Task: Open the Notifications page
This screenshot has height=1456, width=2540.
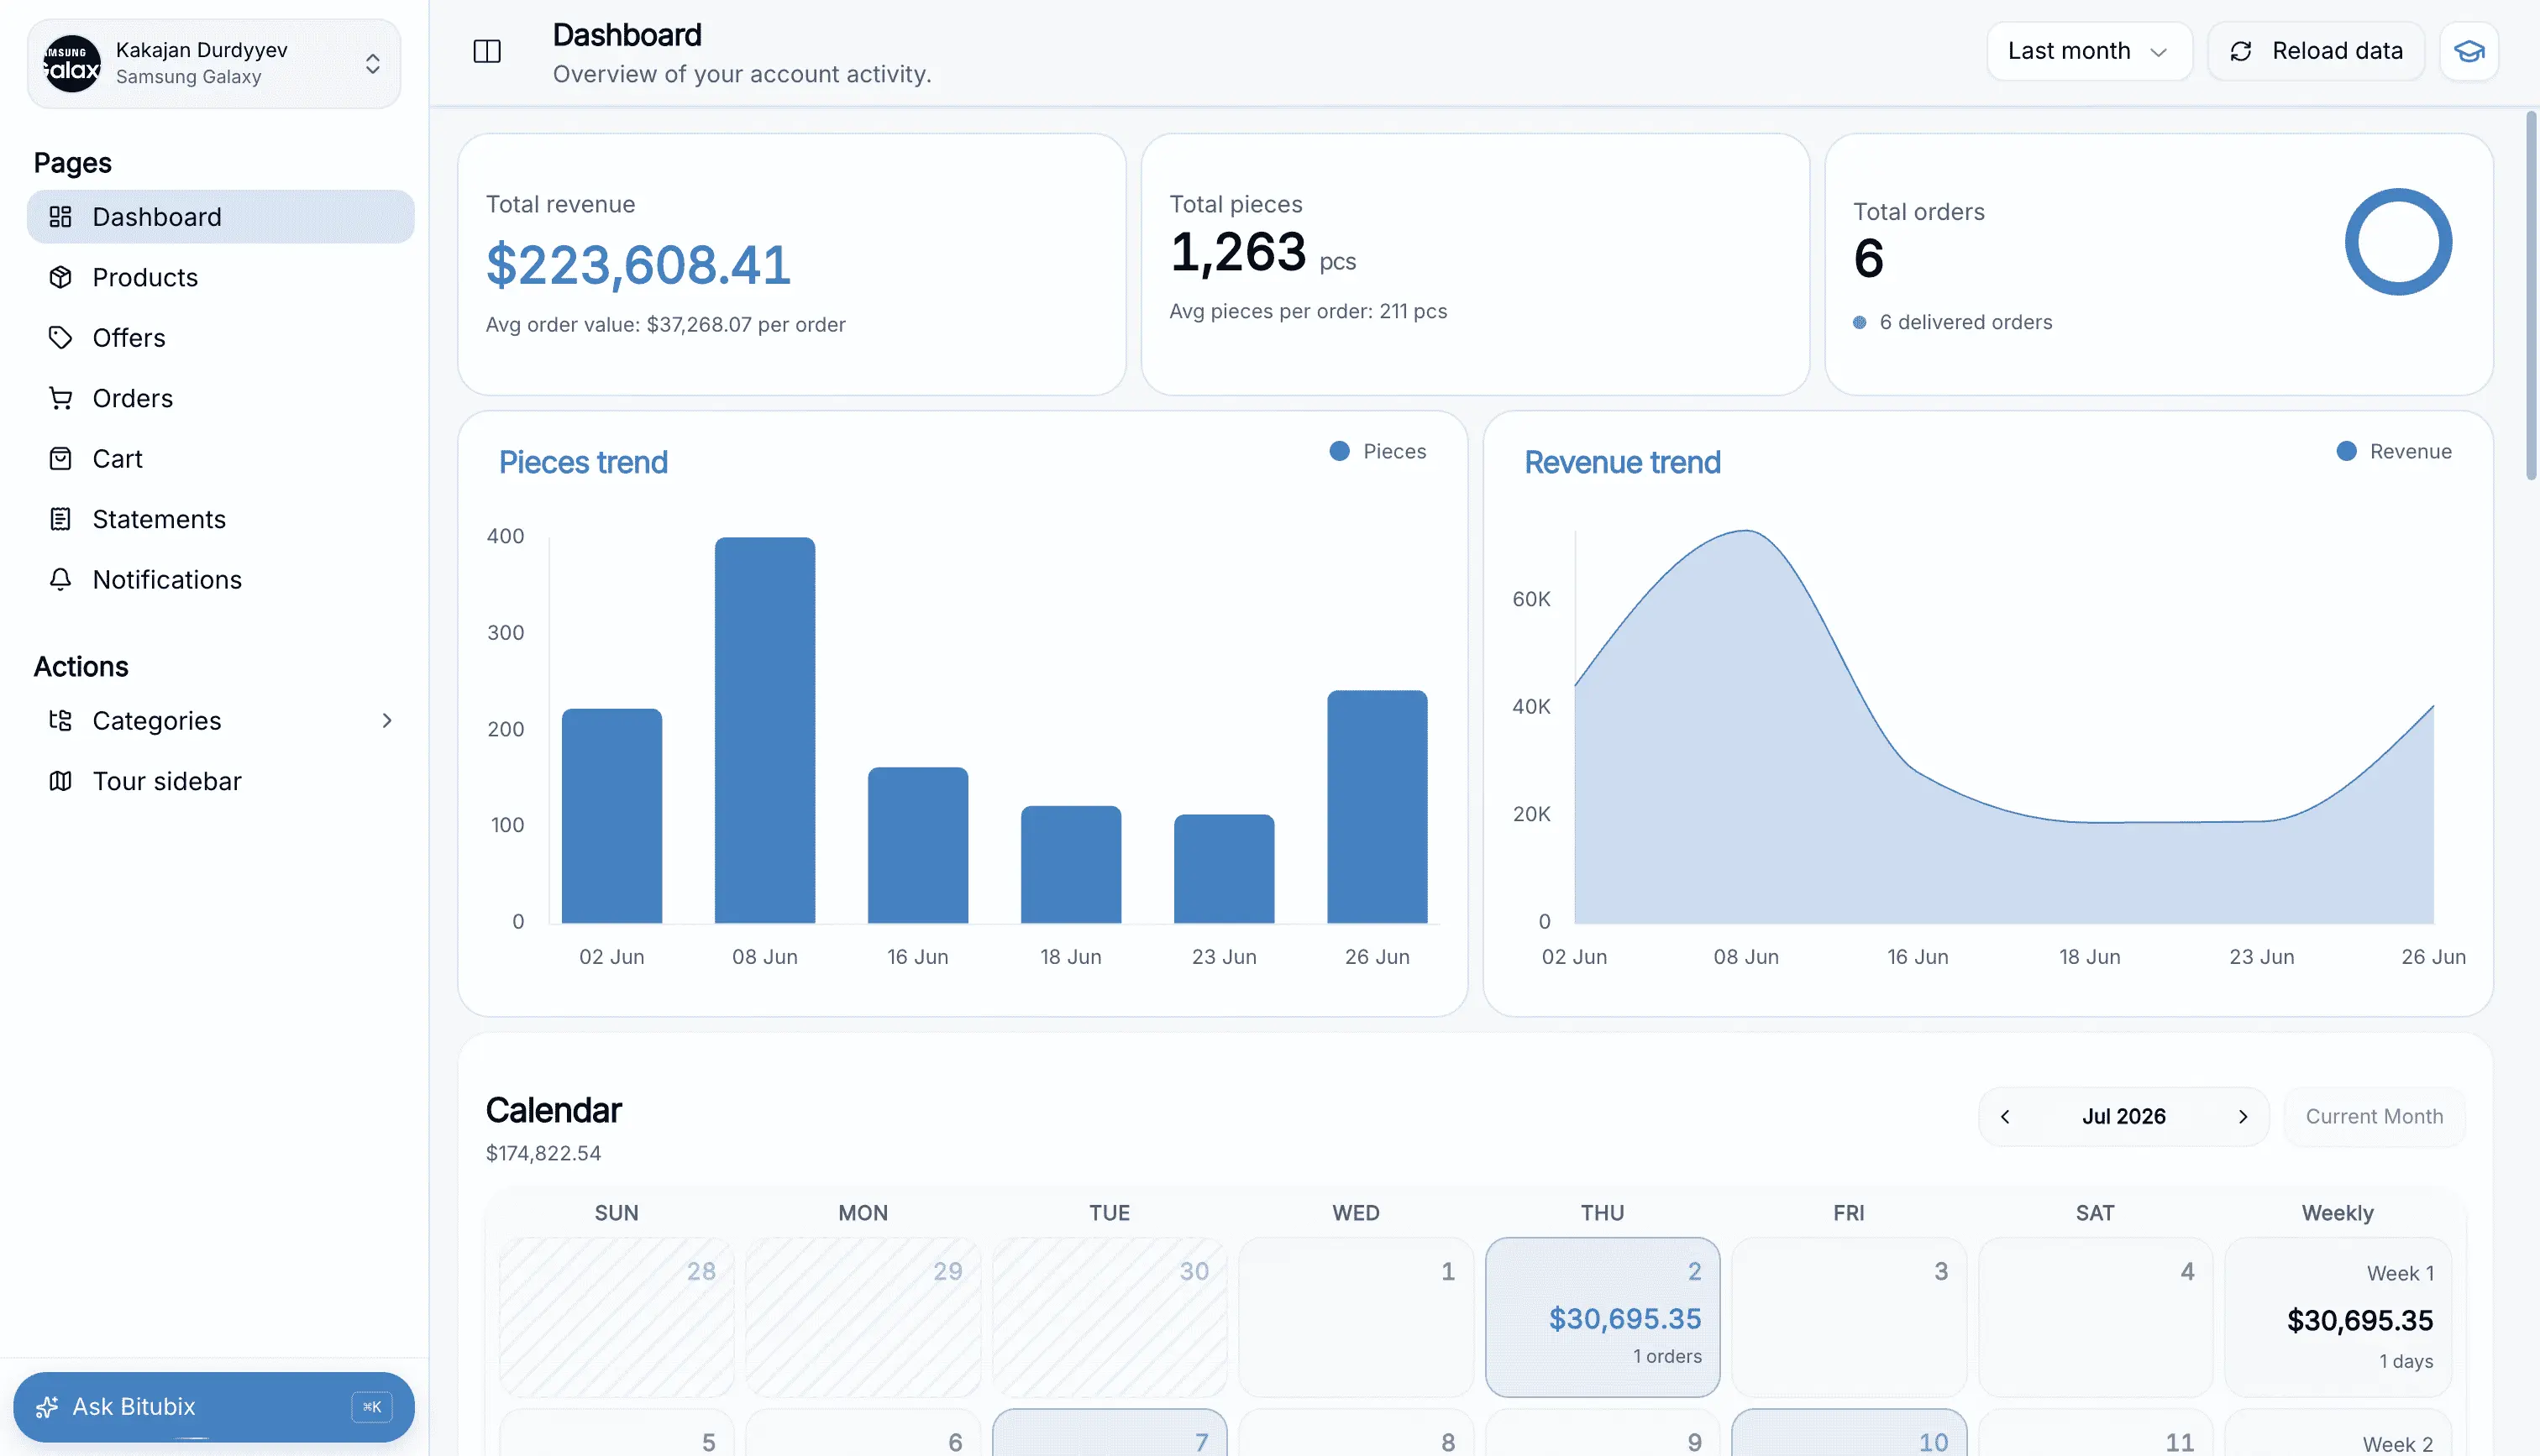Action: tap(221, 580)
